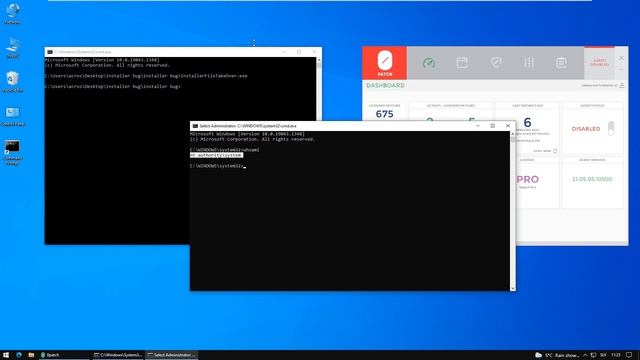Open Edge browser from the taskbar
The image size is (640, 360).
(x=19, y=355)
